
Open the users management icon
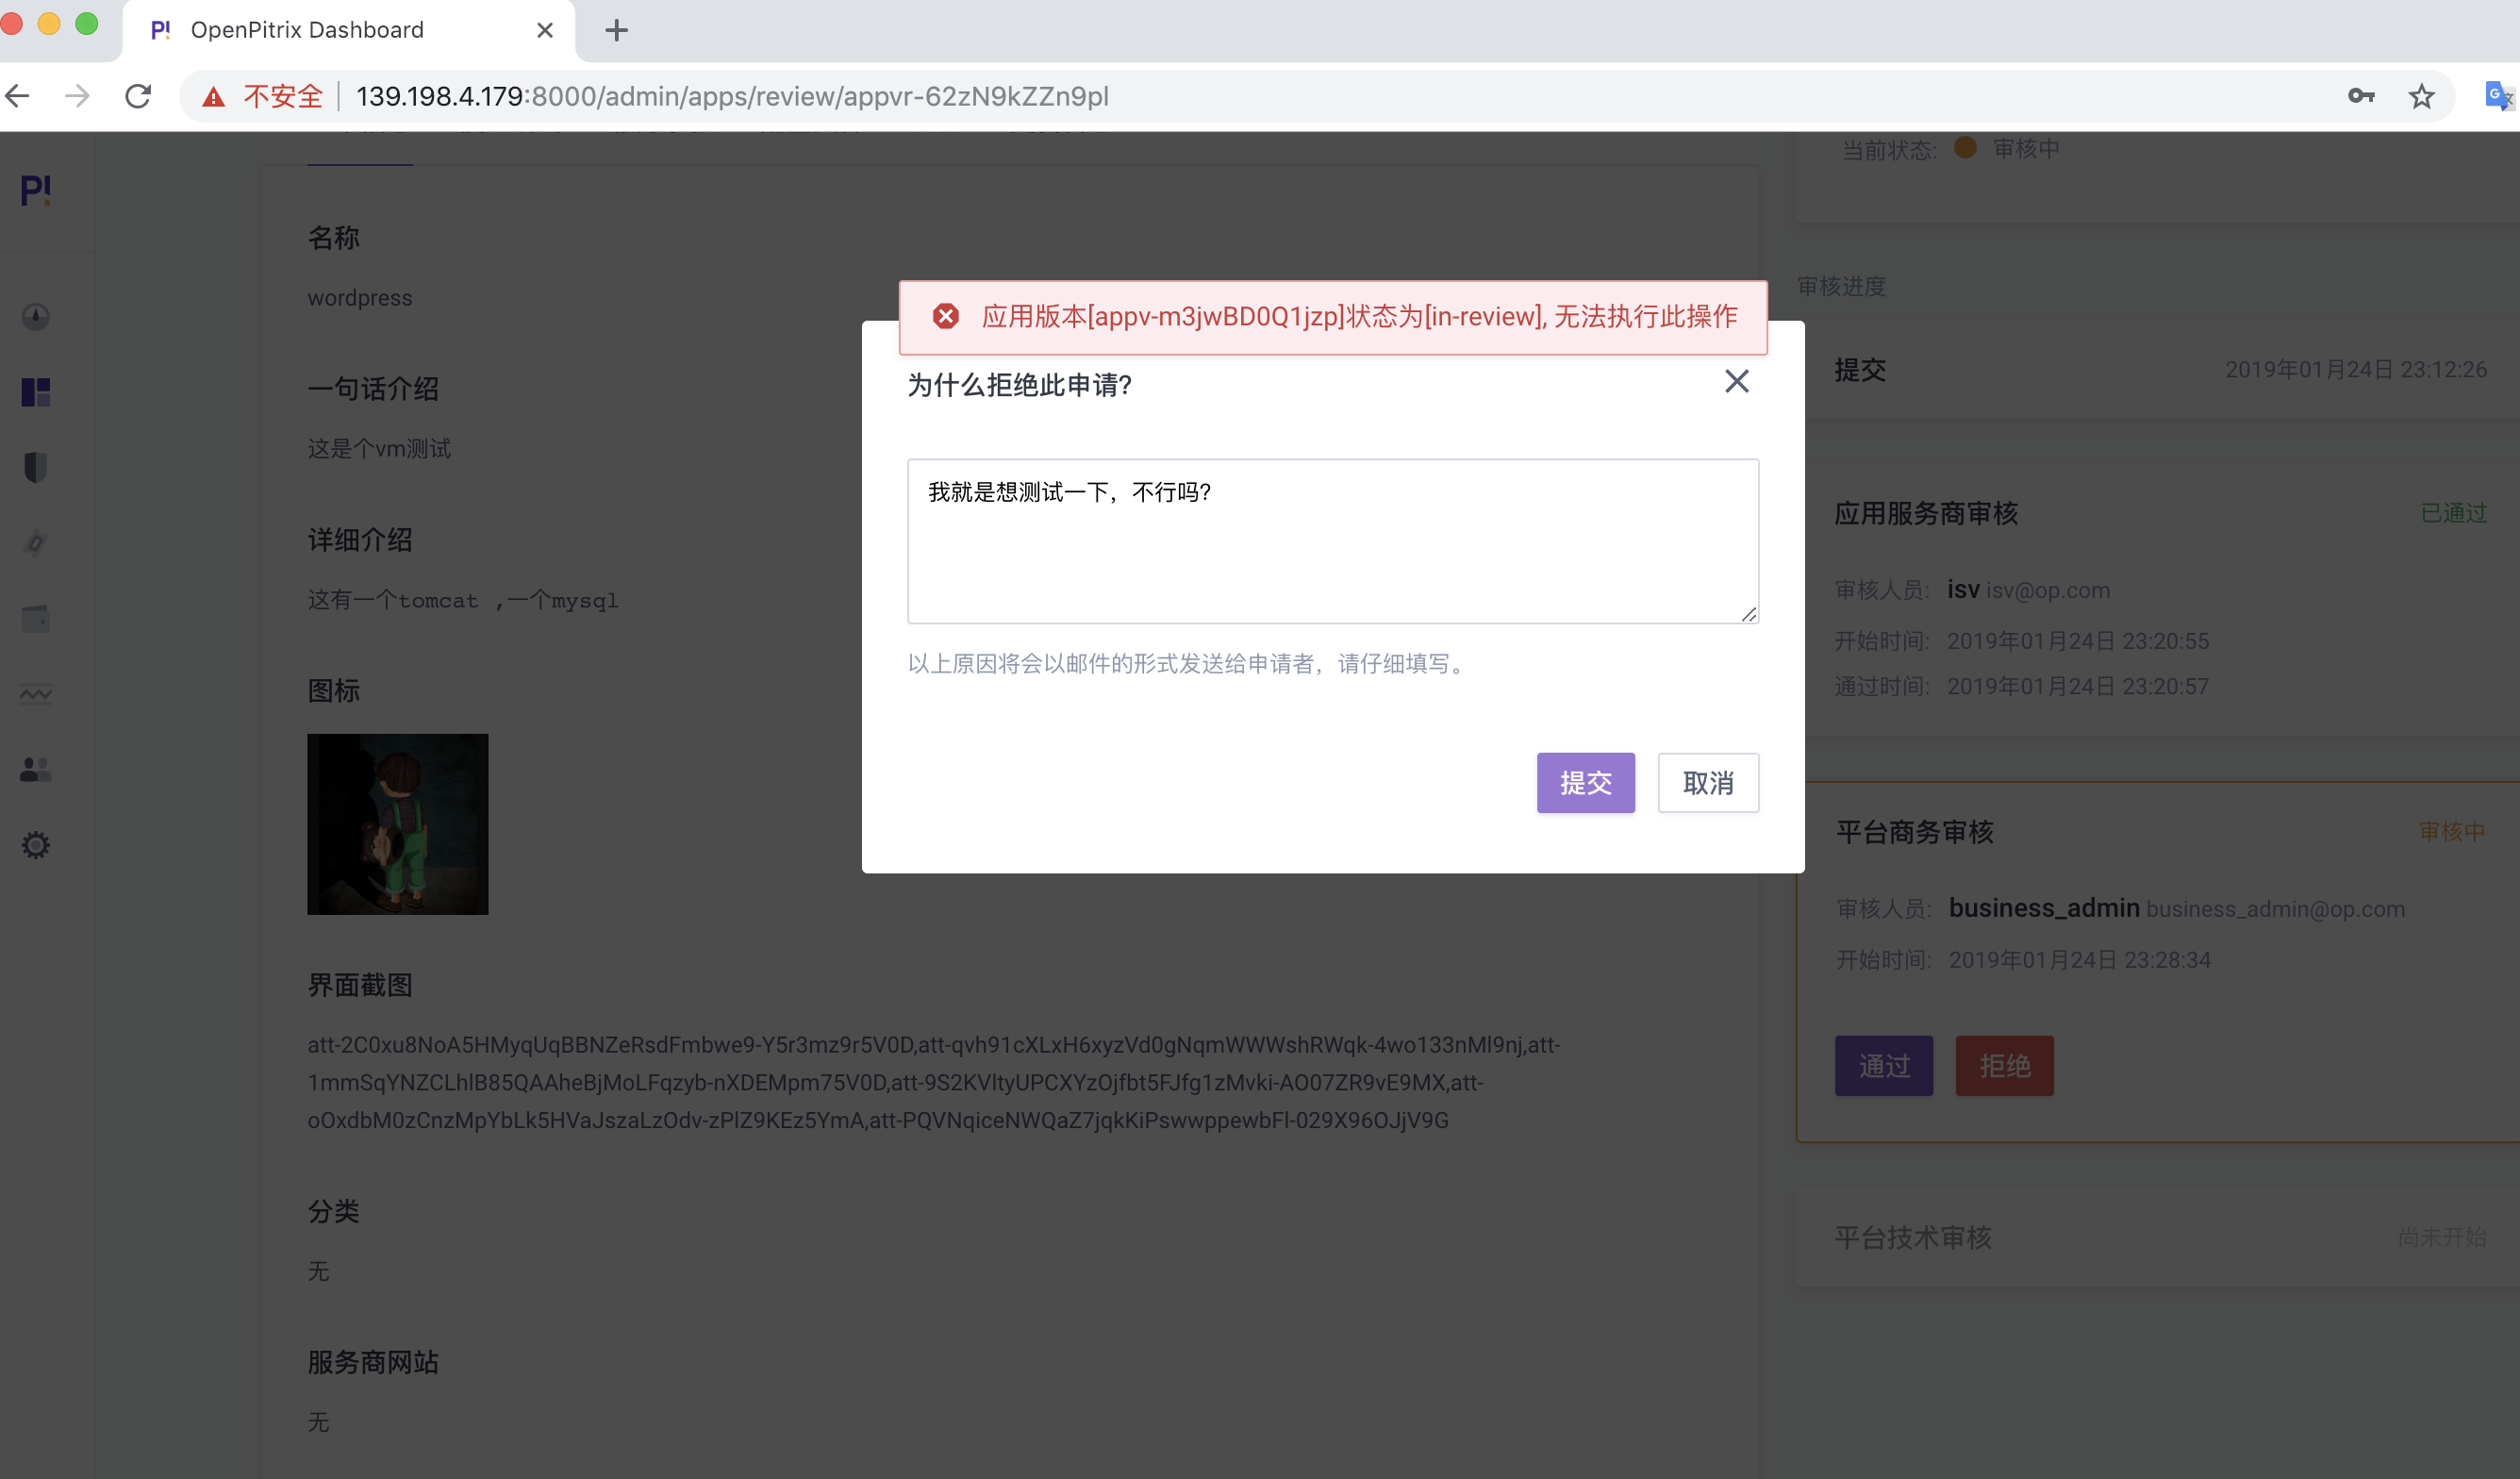[x=35, y=768]
